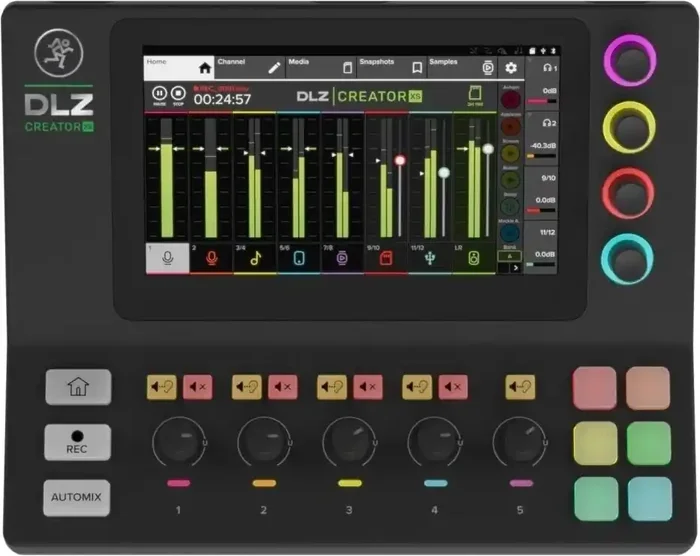Grab the LR main white fader knob
This screenshot has height=556, width=700.
click(488, 149)
